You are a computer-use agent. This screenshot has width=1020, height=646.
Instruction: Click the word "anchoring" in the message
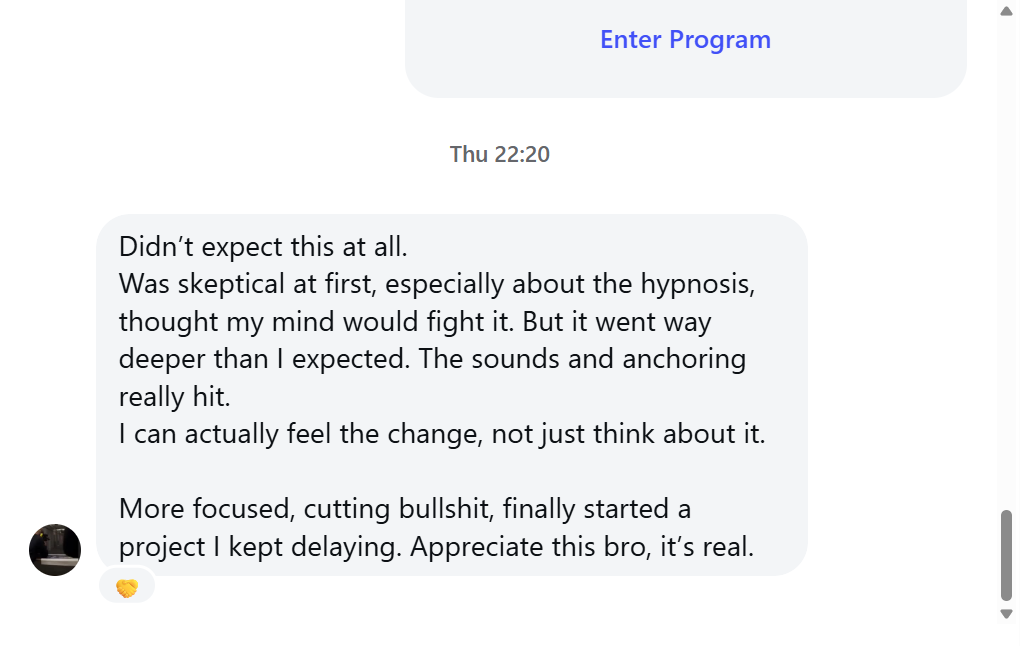coord(684,359)
